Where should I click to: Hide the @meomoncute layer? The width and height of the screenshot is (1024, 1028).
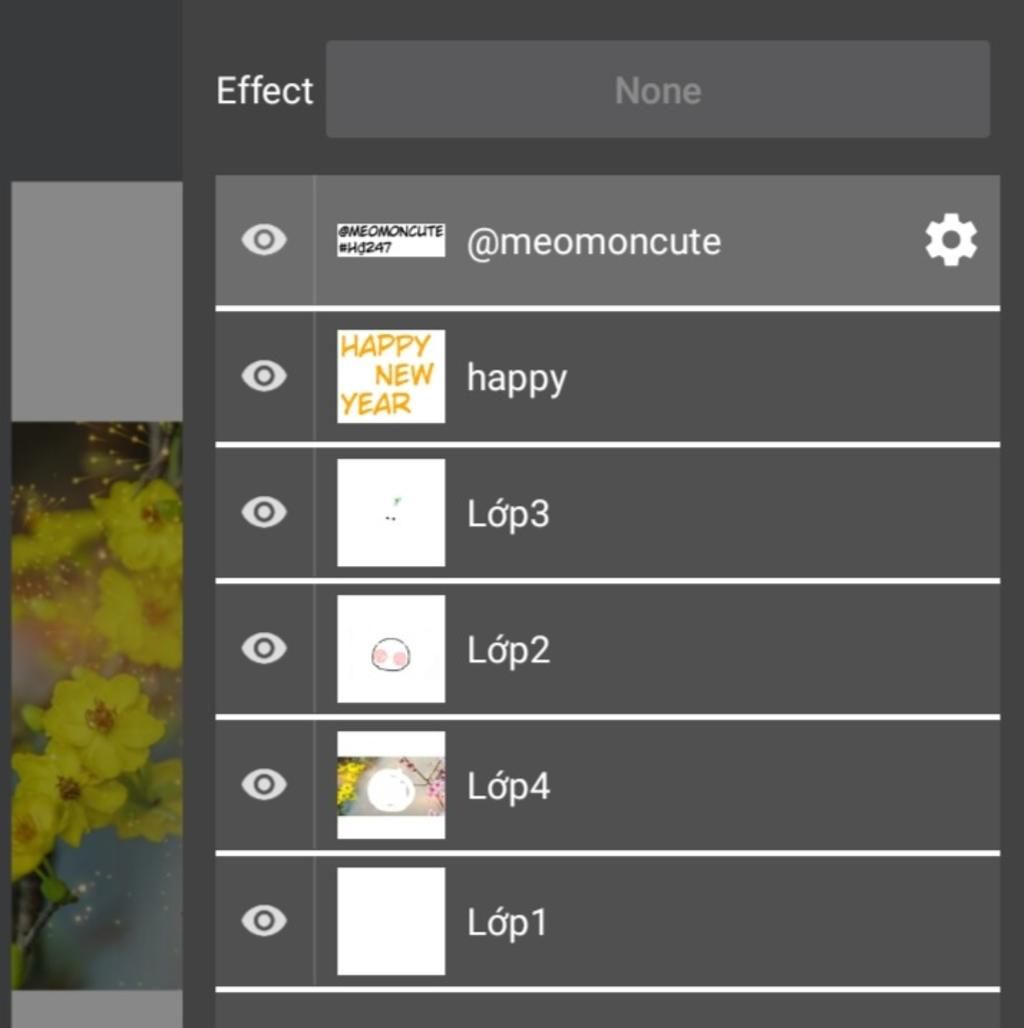pos(264,240)
